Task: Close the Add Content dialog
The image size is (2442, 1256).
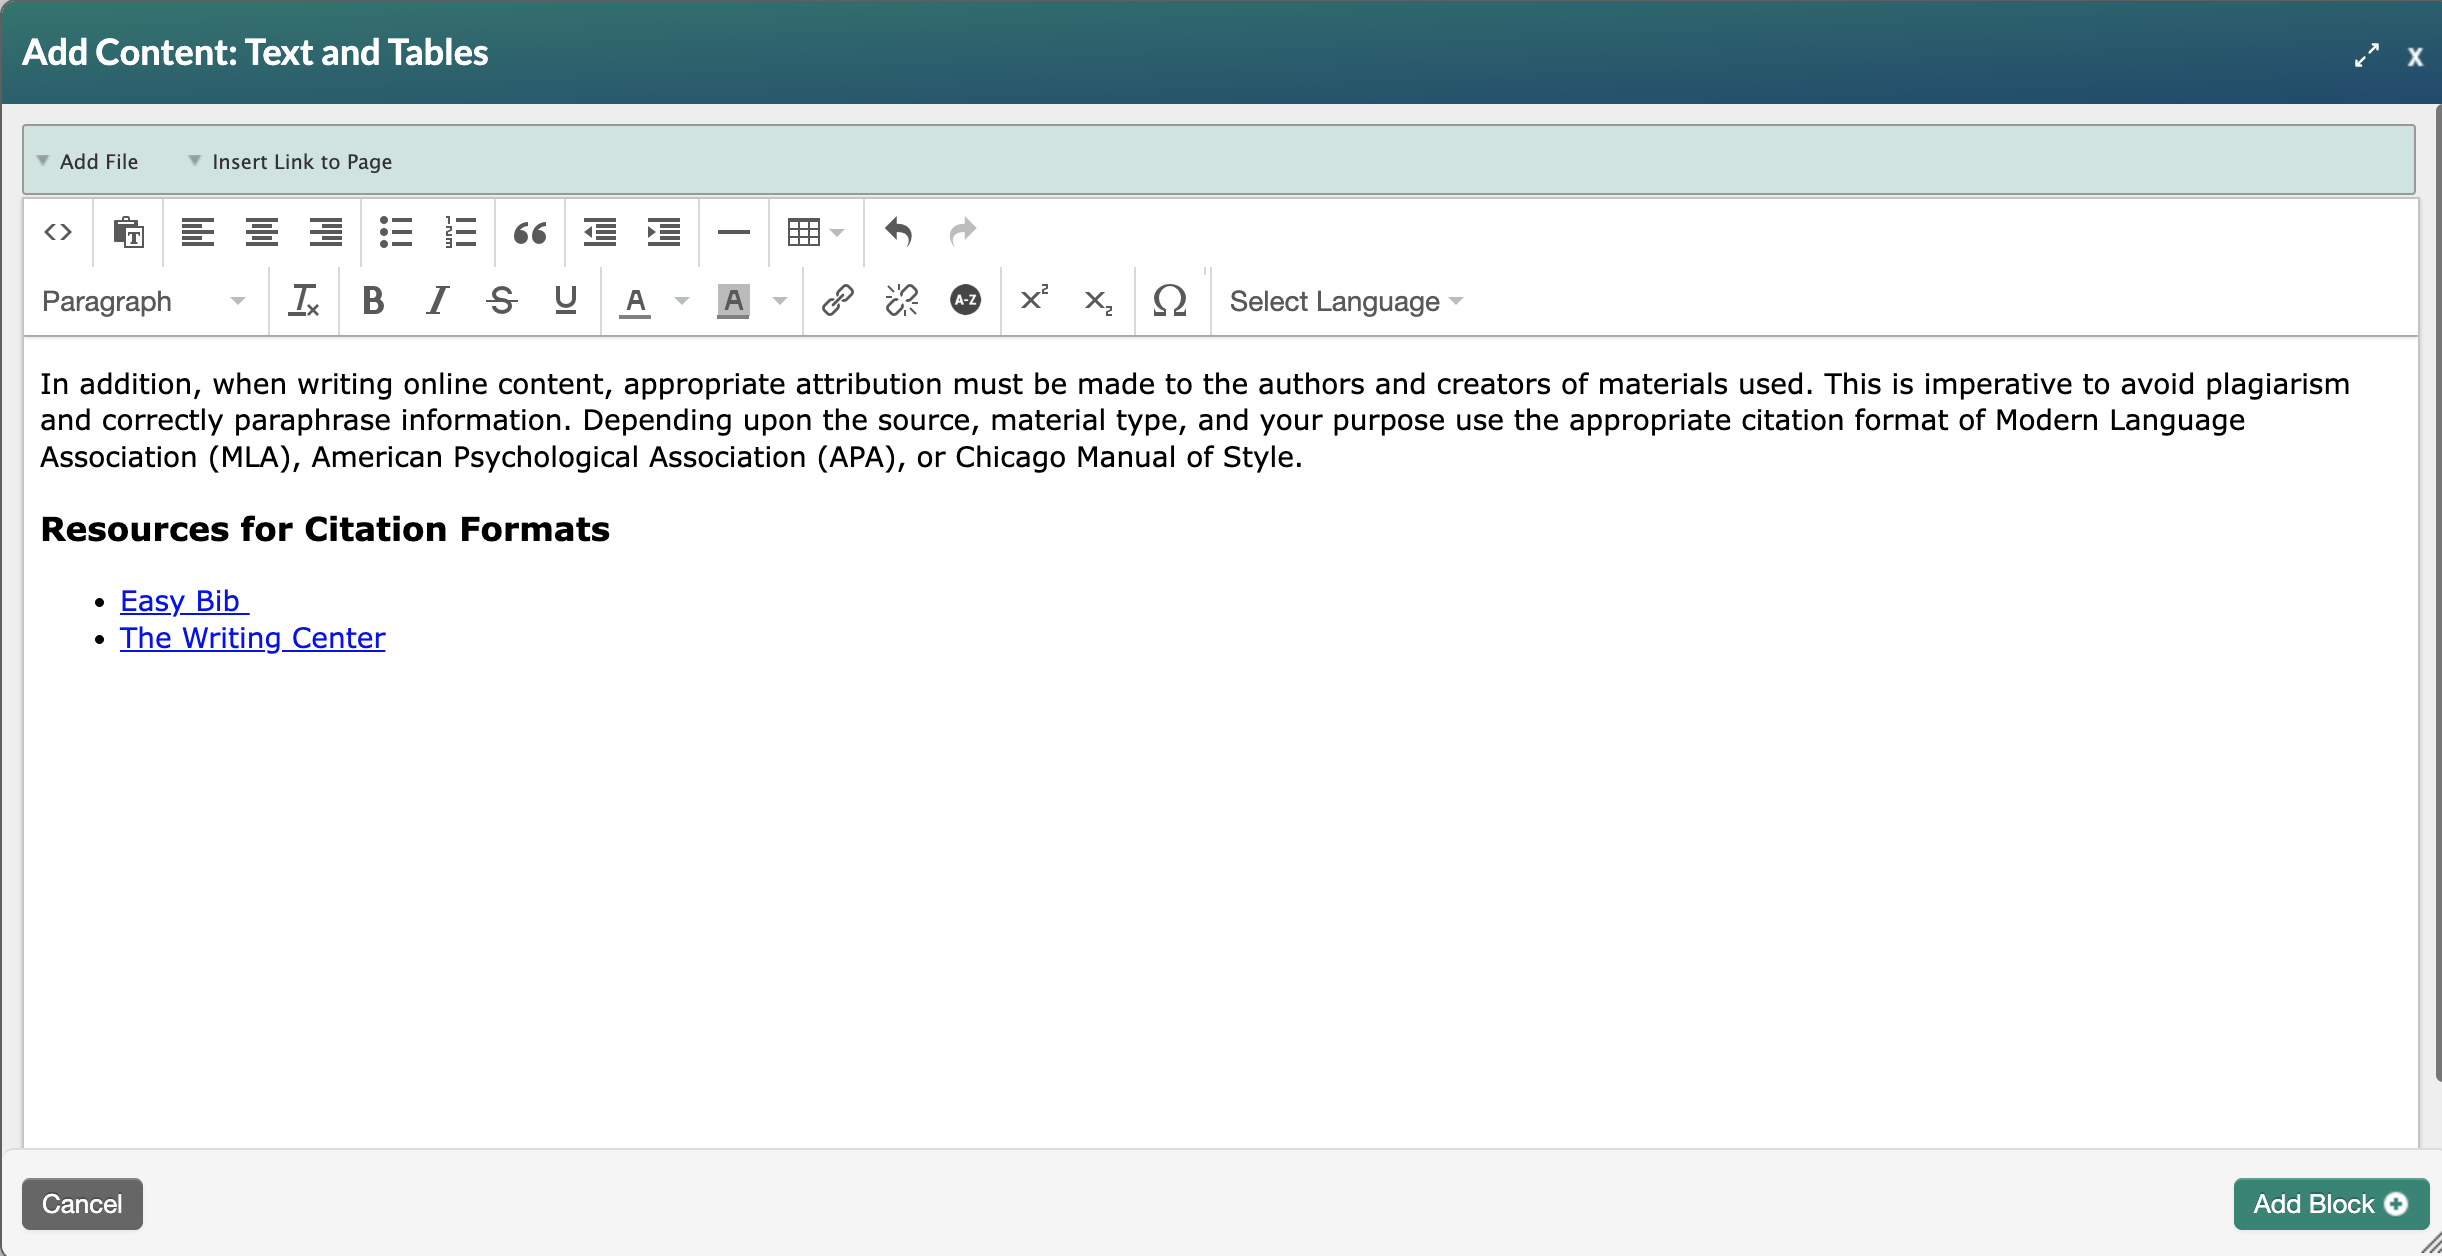Action: 2414,57
